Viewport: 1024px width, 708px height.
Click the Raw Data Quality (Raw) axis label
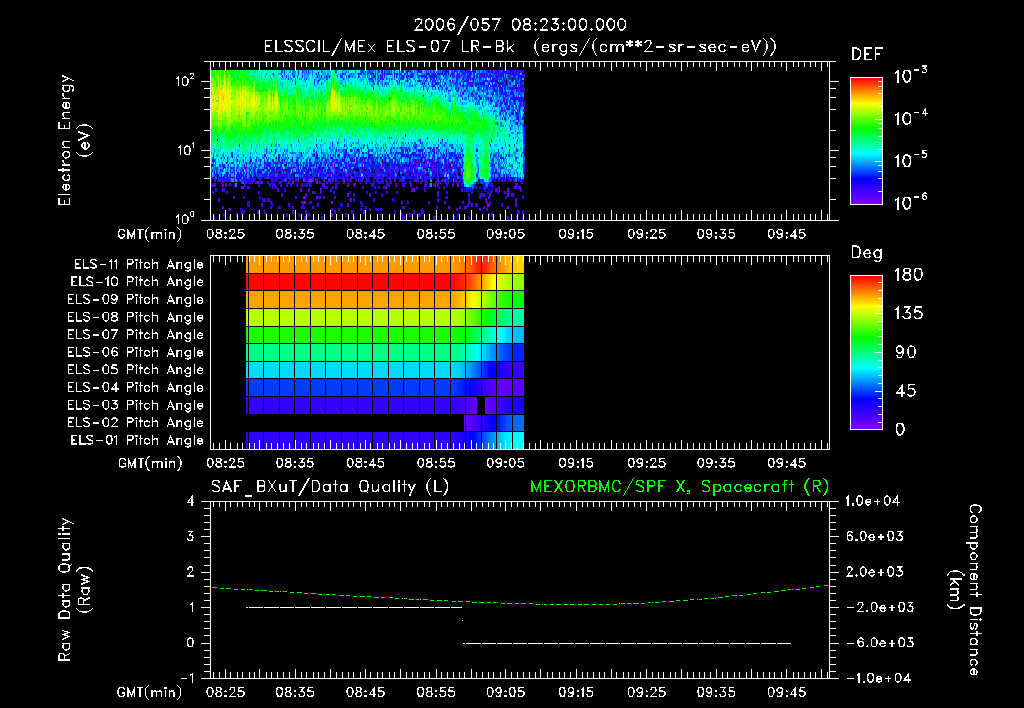tap(74, 590)
